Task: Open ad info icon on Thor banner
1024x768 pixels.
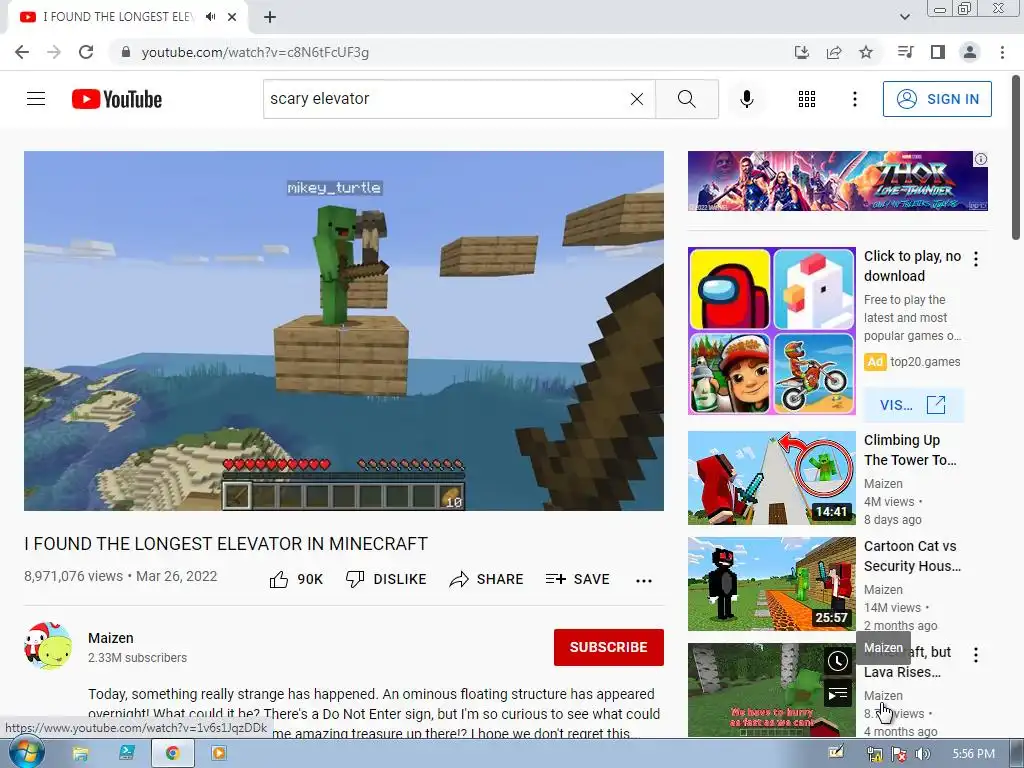Action: pos(980,159)
